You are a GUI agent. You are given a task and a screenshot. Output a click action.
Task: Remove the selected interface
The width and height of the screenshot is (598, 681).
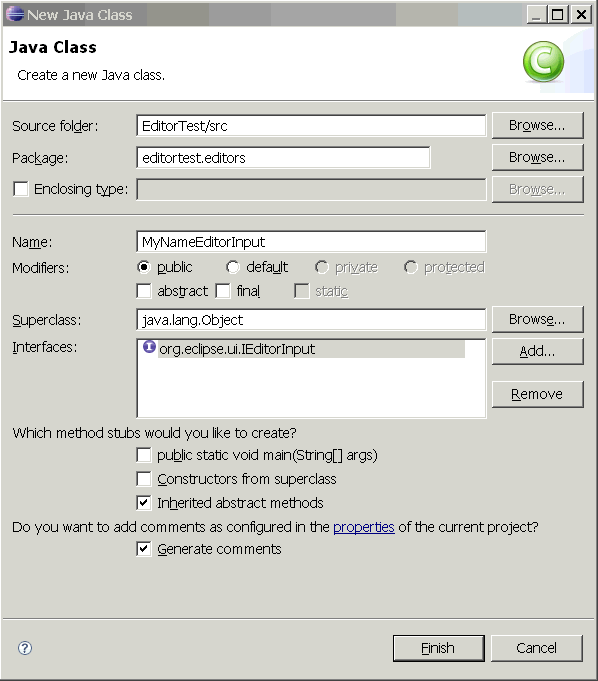537,394
